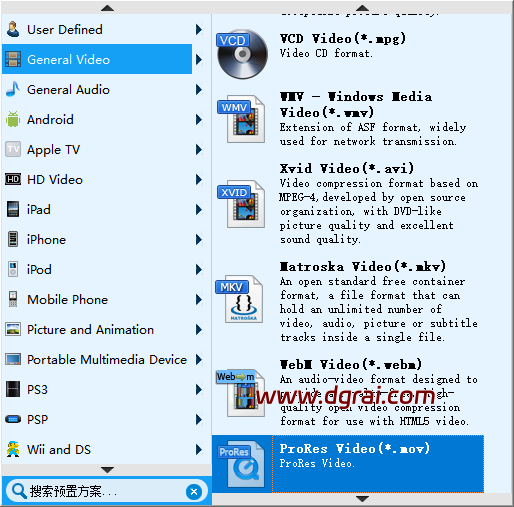Click the format list scroll-down arrow
Viewport: 514px width, 507px height.
coord(362,499)
